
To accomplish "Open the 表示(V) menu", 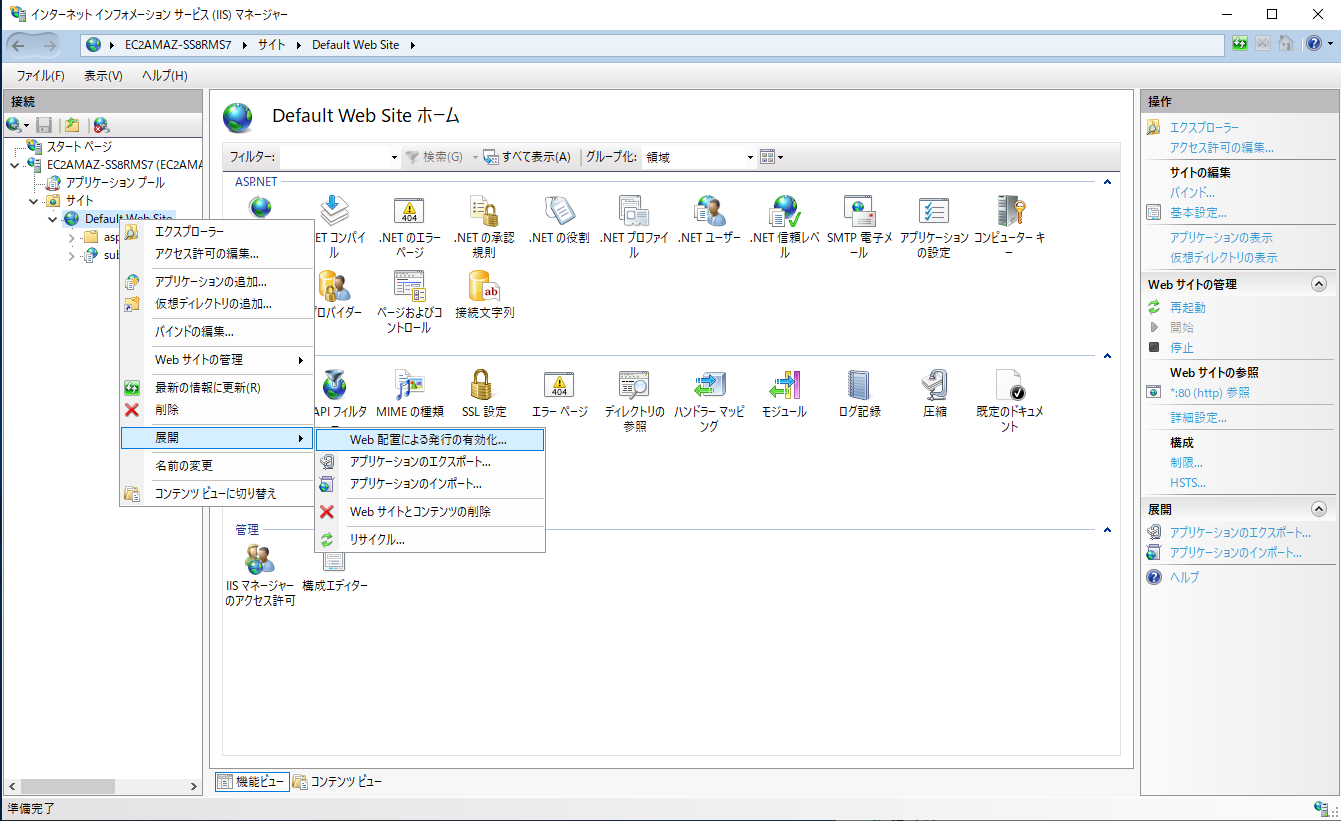I will click(x=103, y=76).
